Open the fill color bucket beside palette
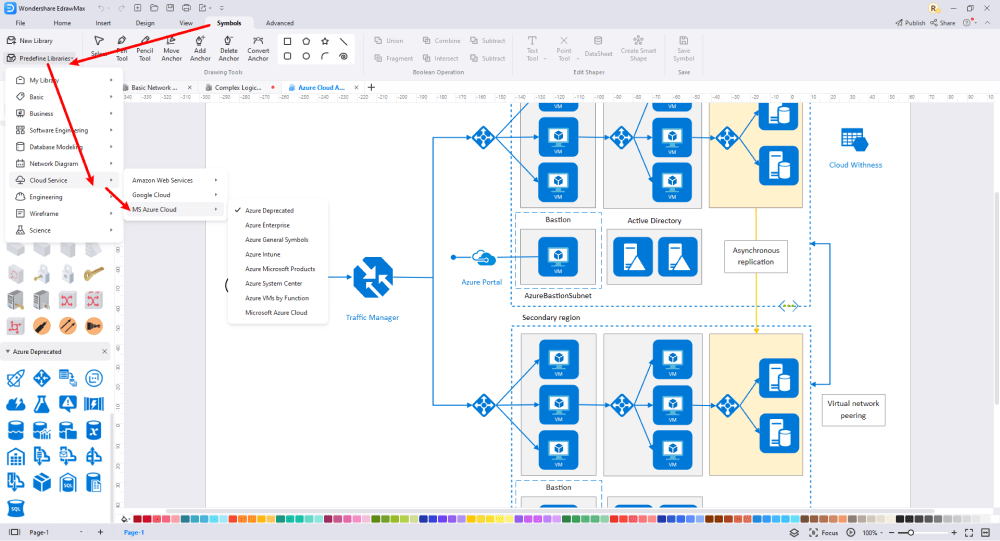Screen dimensions: 1000x541 124,519
